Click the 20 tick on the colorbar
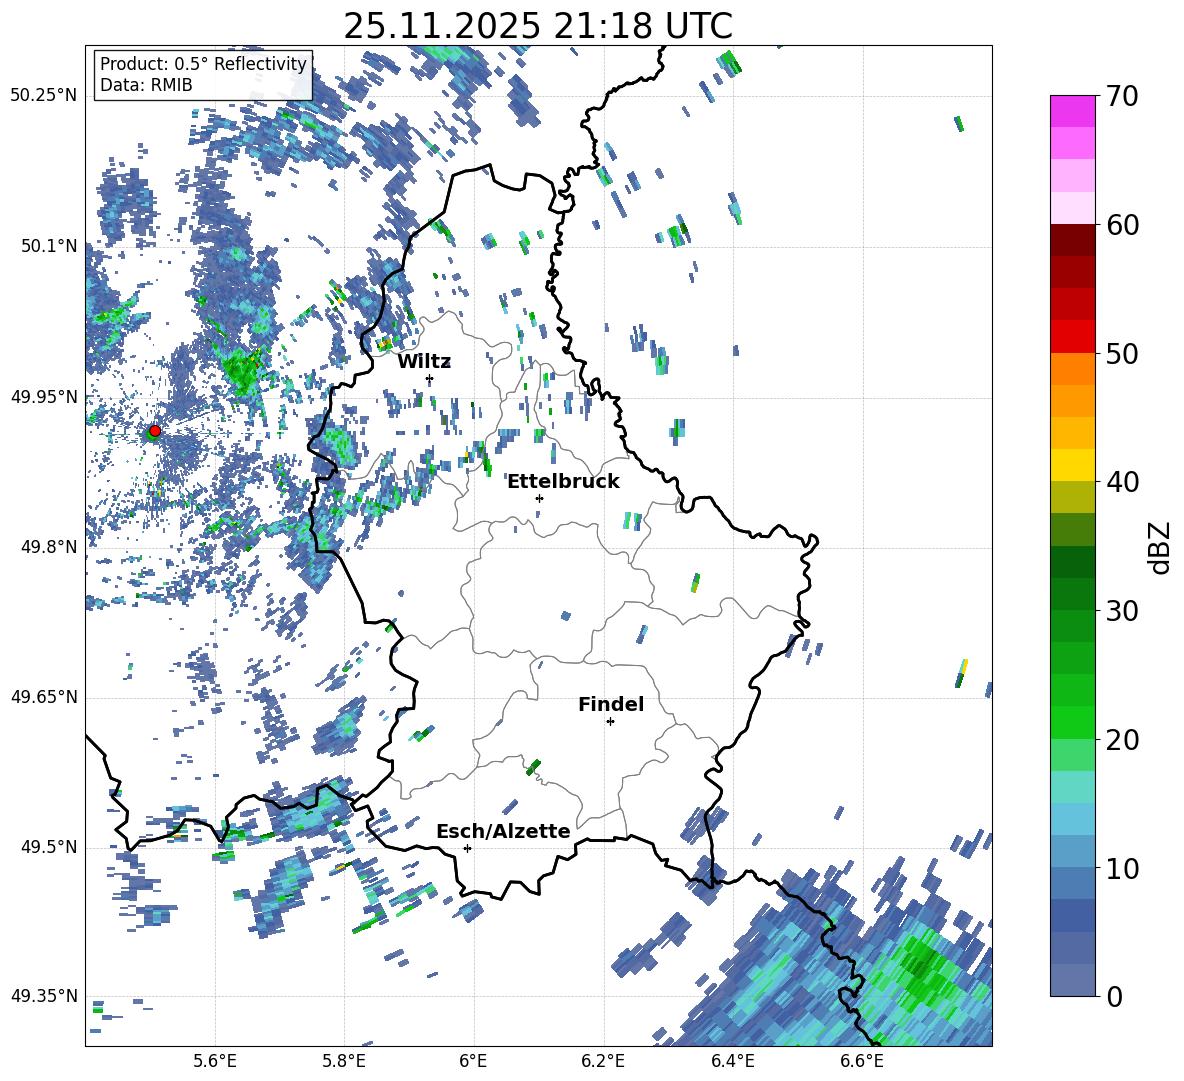The width and height of the screenshot is (1184, 1081). (x=1122, y=740)
